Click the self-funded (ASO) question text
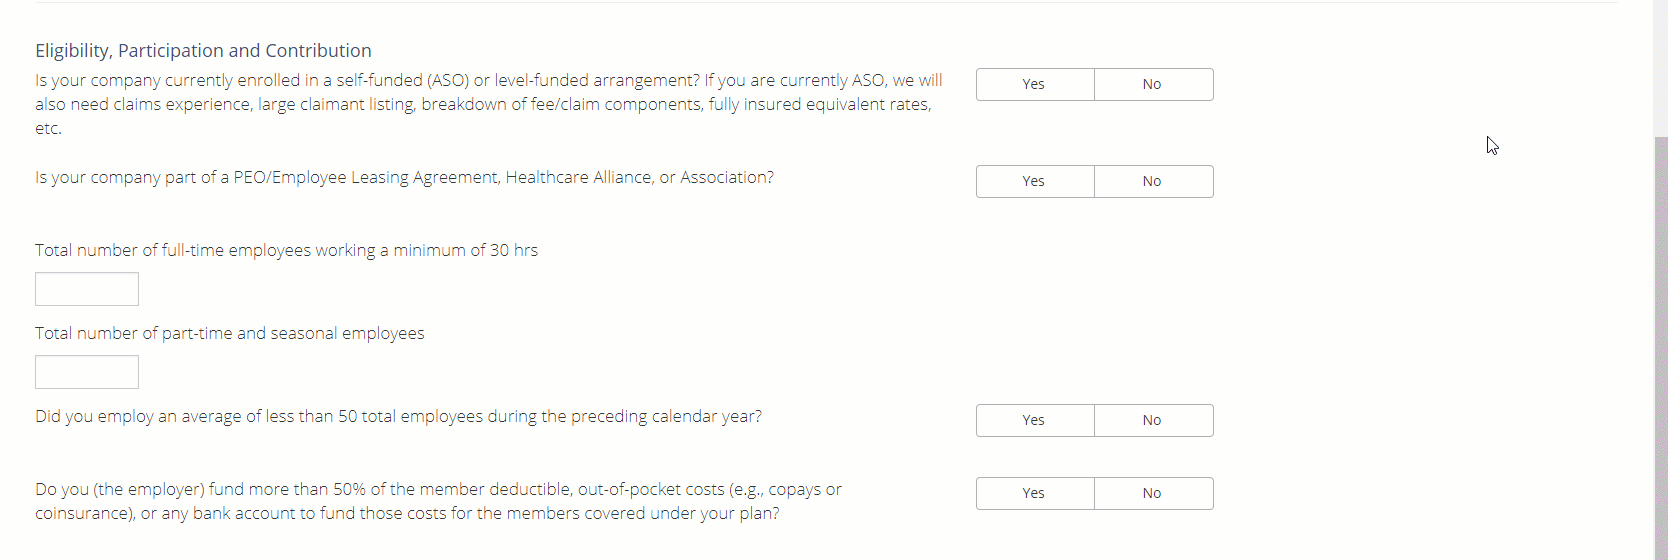1668x560 pixels. [x=488, y=104]
